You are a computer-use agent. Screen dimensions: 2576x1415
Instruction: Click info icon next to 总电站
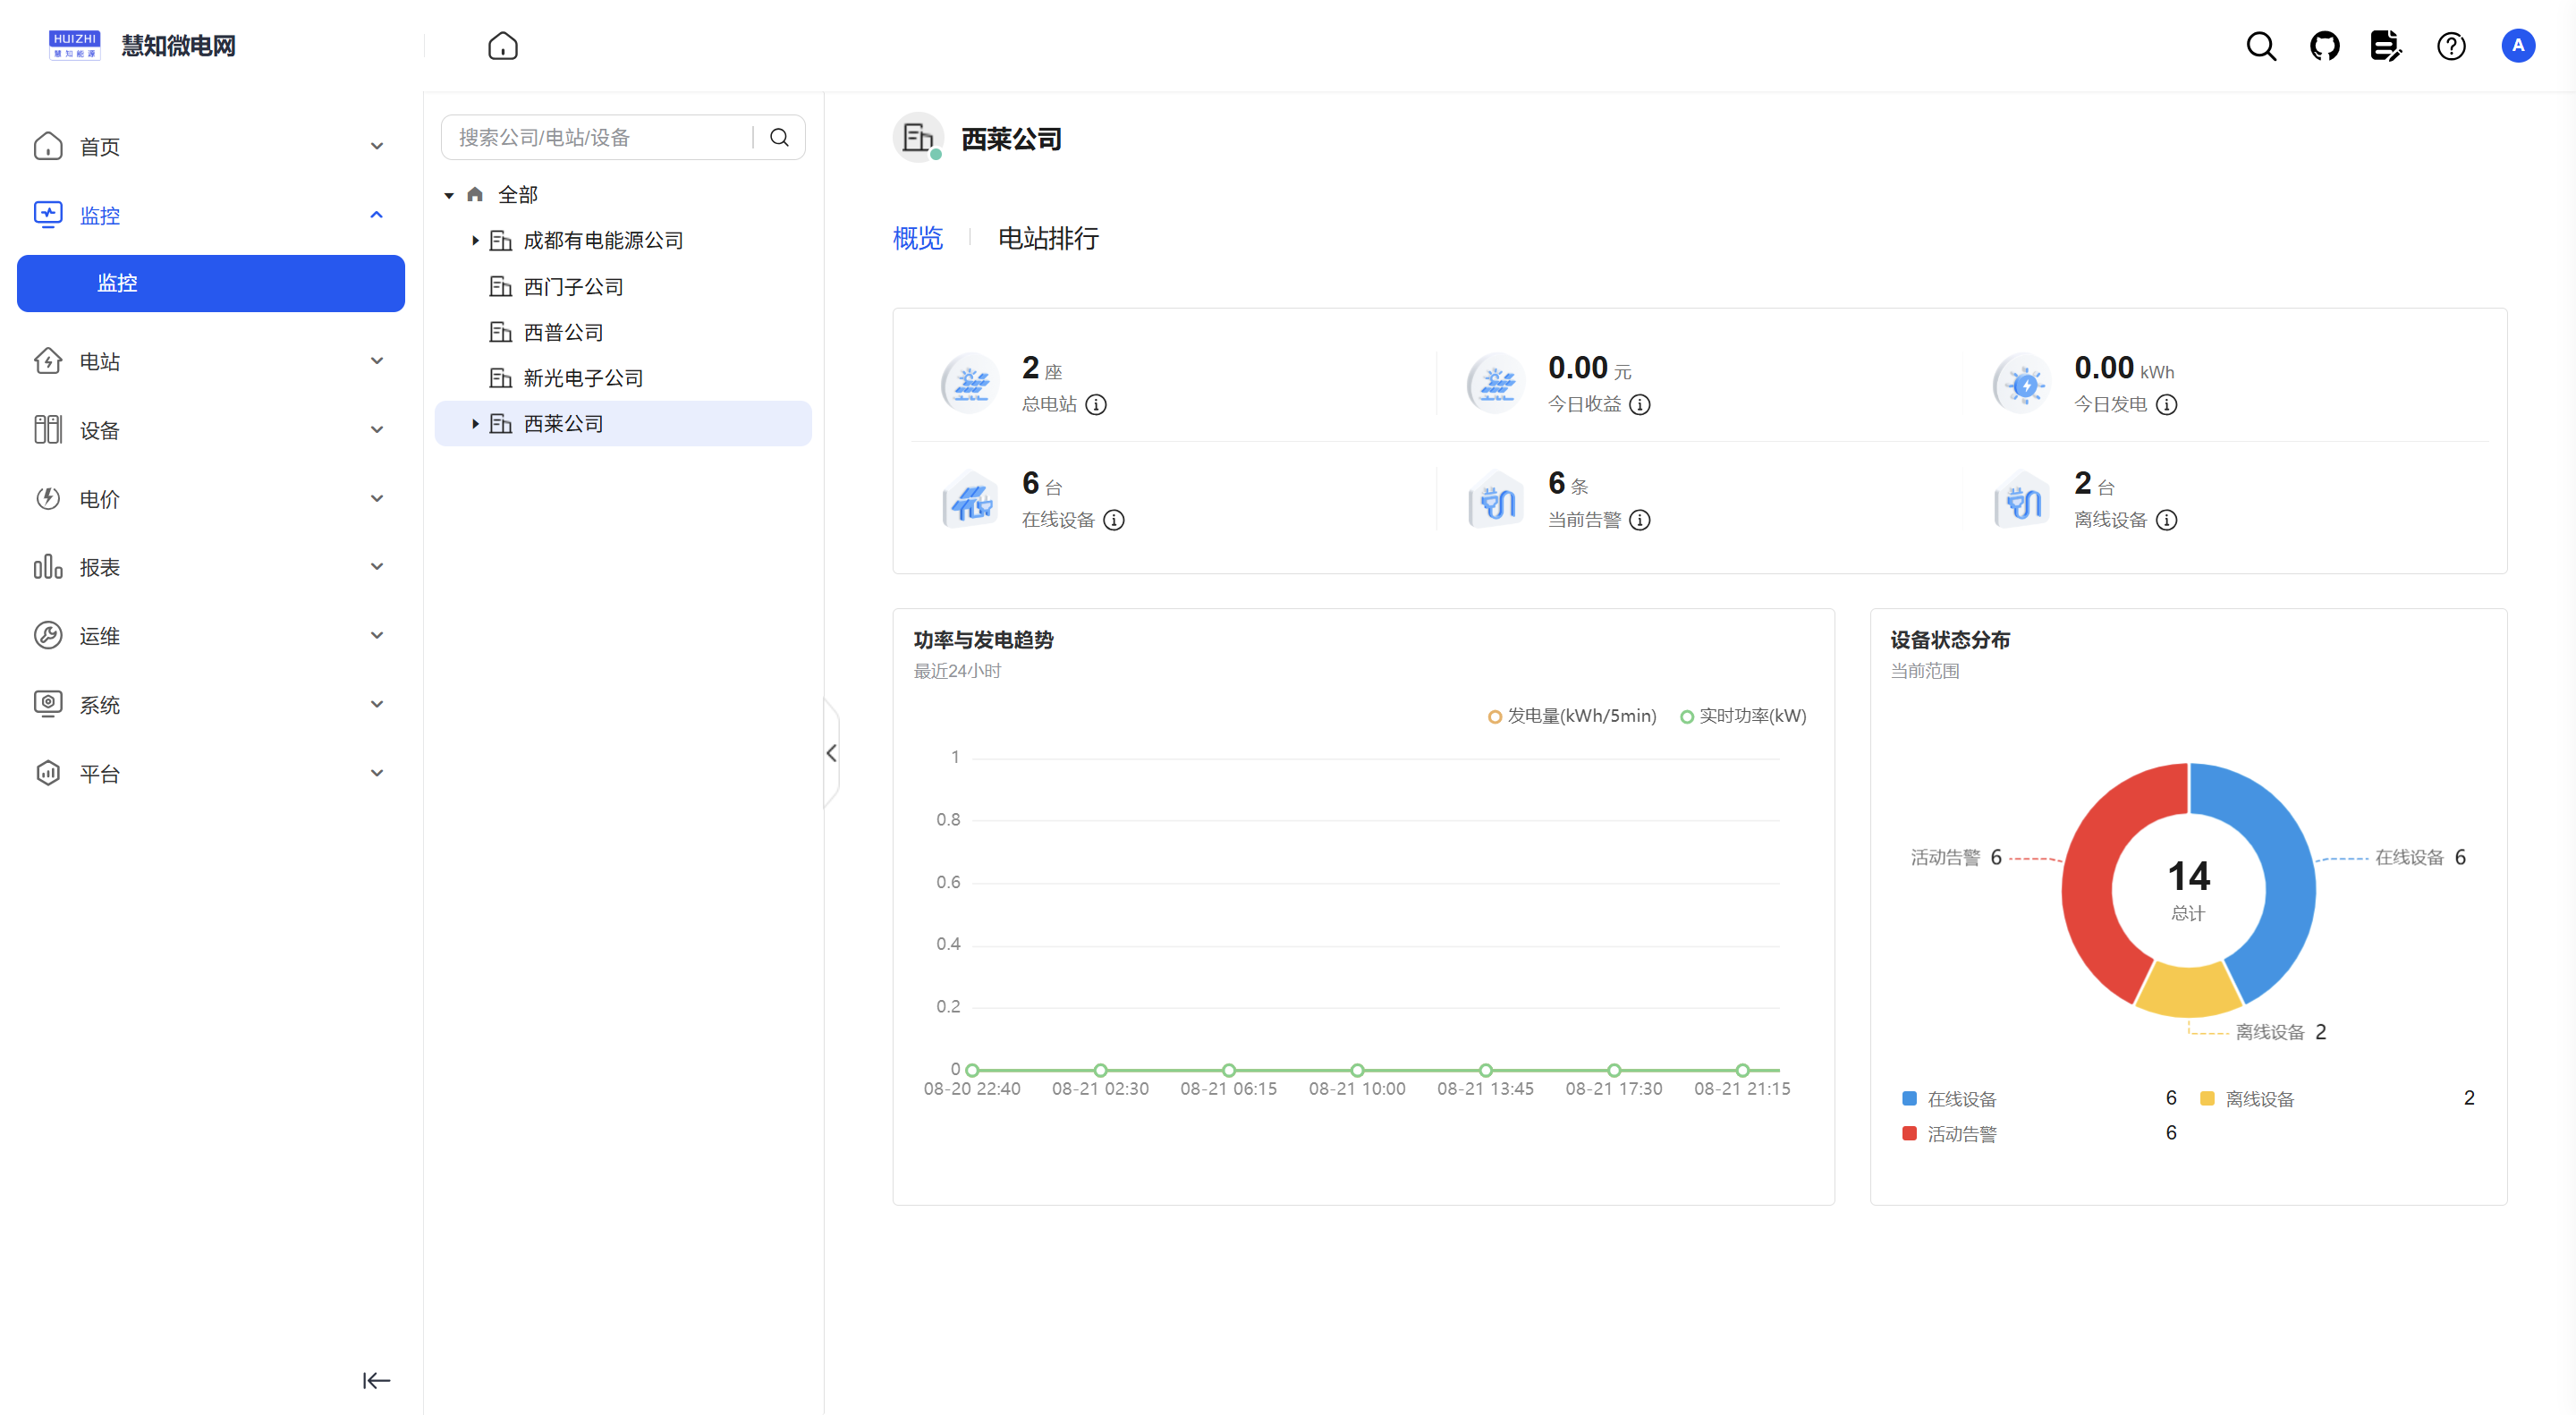[x=1096, y=405]
